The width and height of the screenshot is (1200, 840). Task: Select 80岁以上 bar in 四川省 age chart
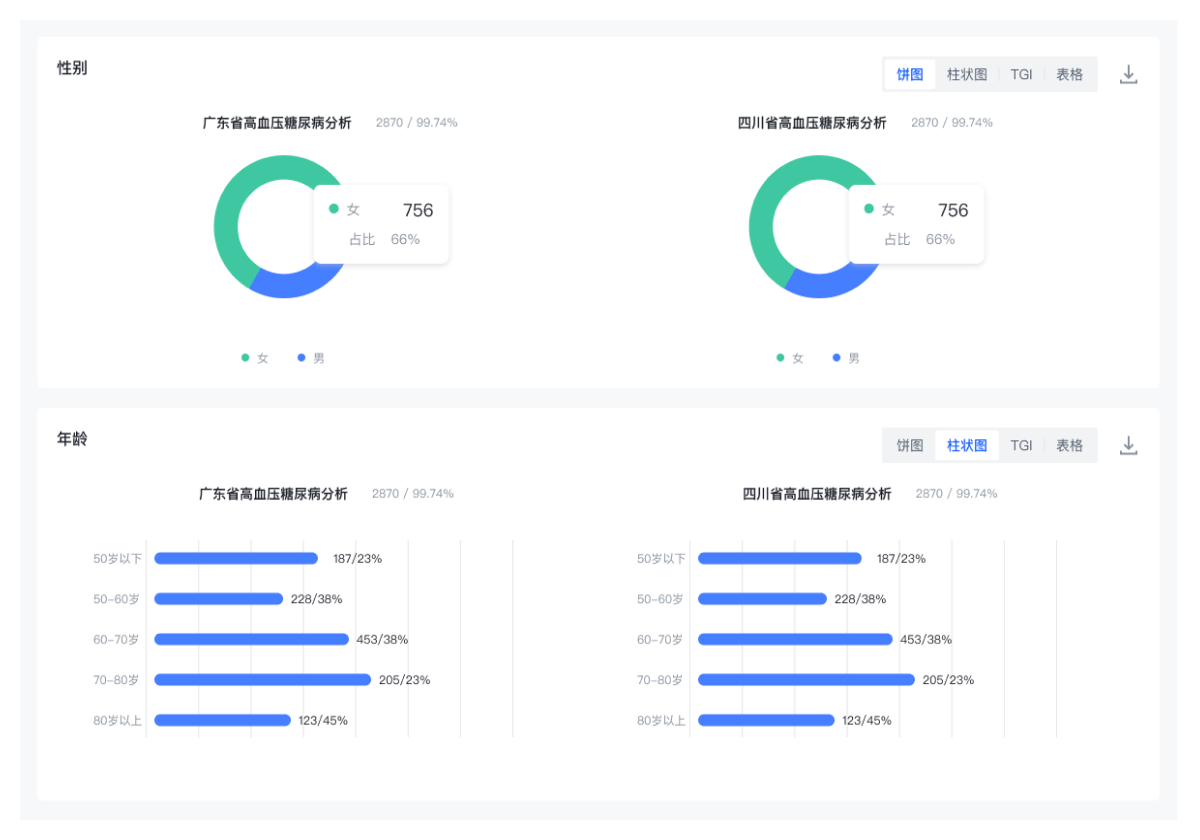(766, 720)
